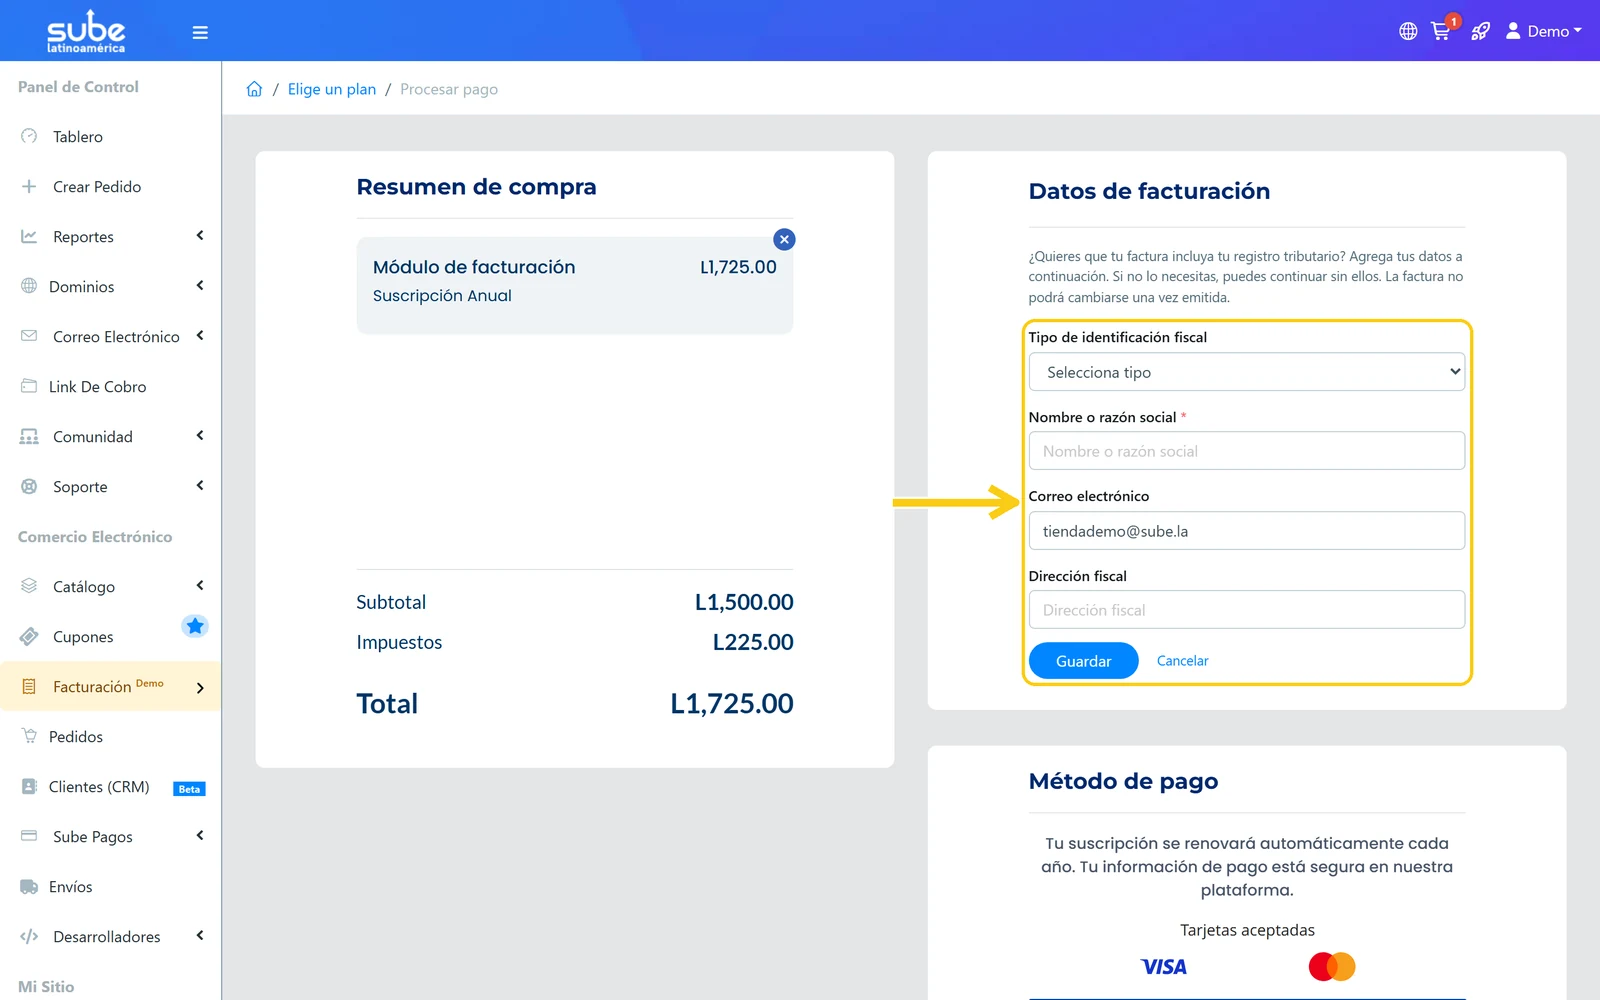The width and height of the screenshot is (1600, 1000).
Task: Click the Sube Latinoamérica logo
Action: click(86, 31)
